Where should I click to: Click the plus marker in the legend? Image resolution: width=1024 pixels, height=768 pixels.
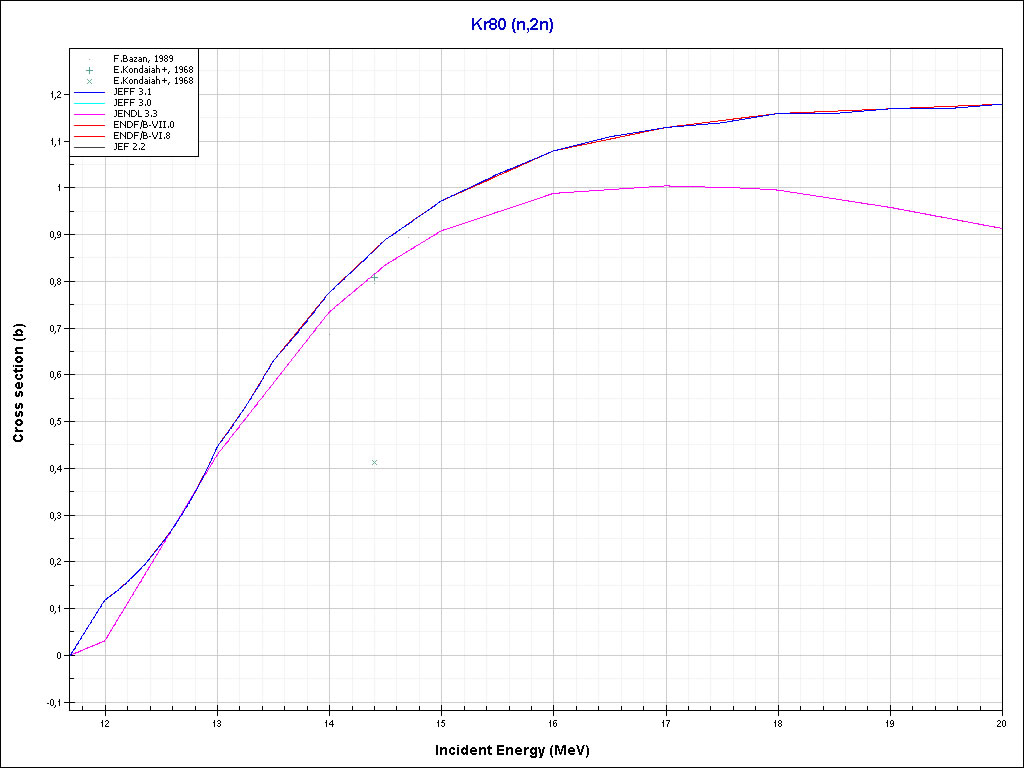point(89,70)
